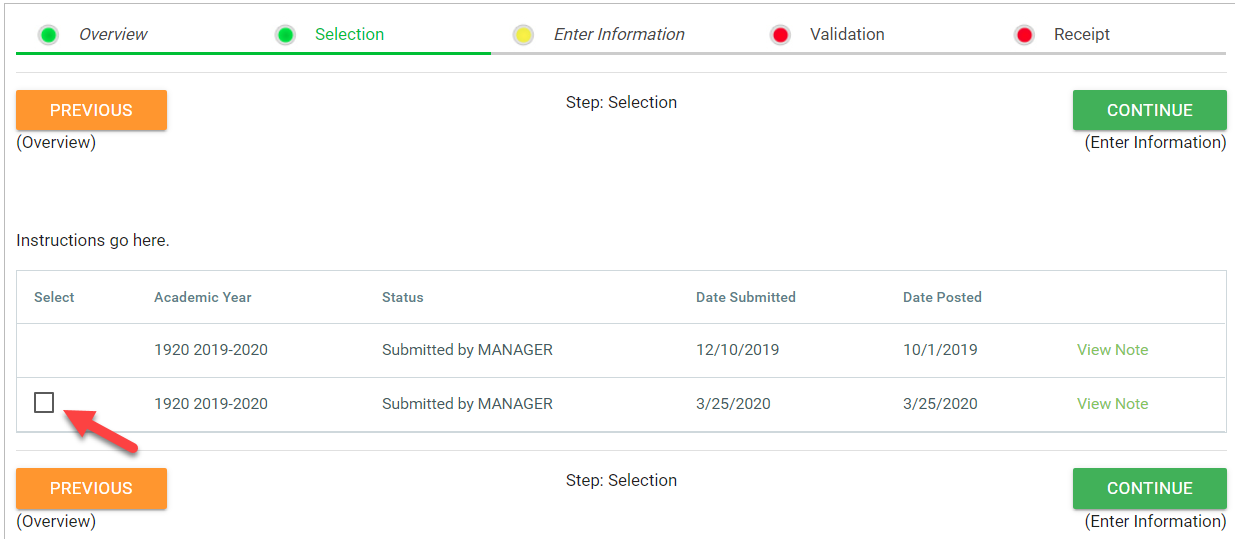Click the Date Submitted column header
This screenshot has width=1235, height=539.
(x=746, y=297)
